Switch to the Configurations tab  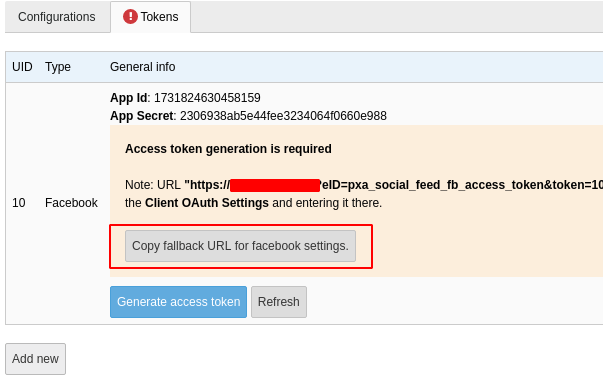57,17
